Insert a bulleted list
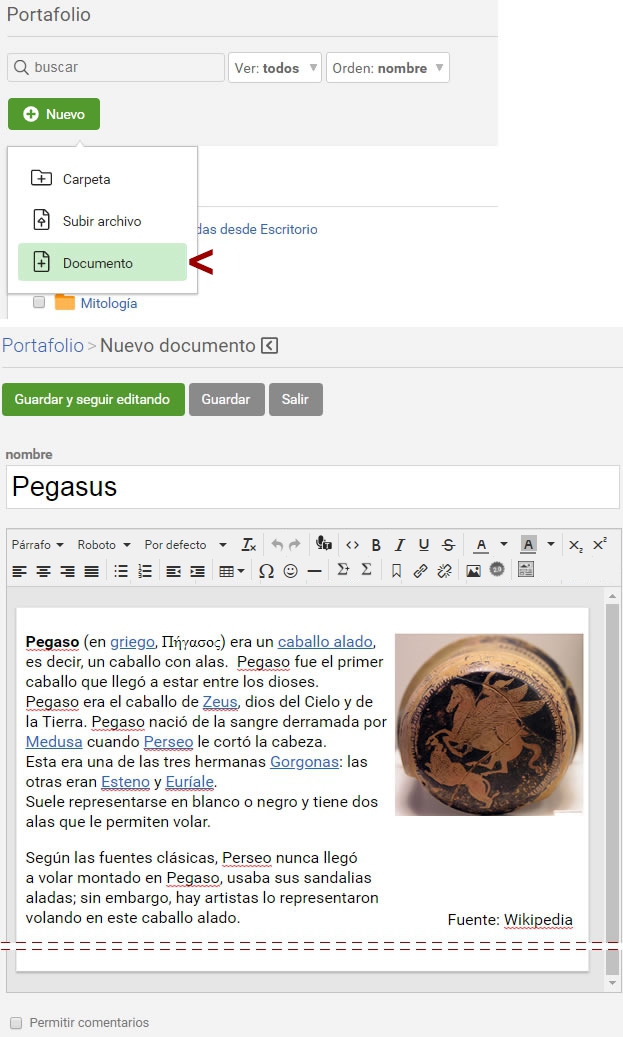Viewport: 623px width, 1037px height. click(121, 571)
